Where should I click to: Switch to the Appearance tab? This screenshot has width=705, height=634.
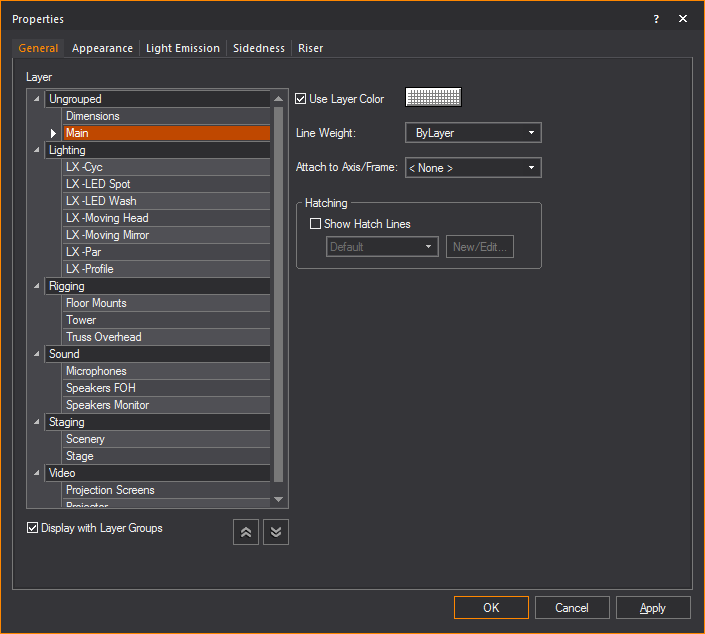tap(102, 48)
